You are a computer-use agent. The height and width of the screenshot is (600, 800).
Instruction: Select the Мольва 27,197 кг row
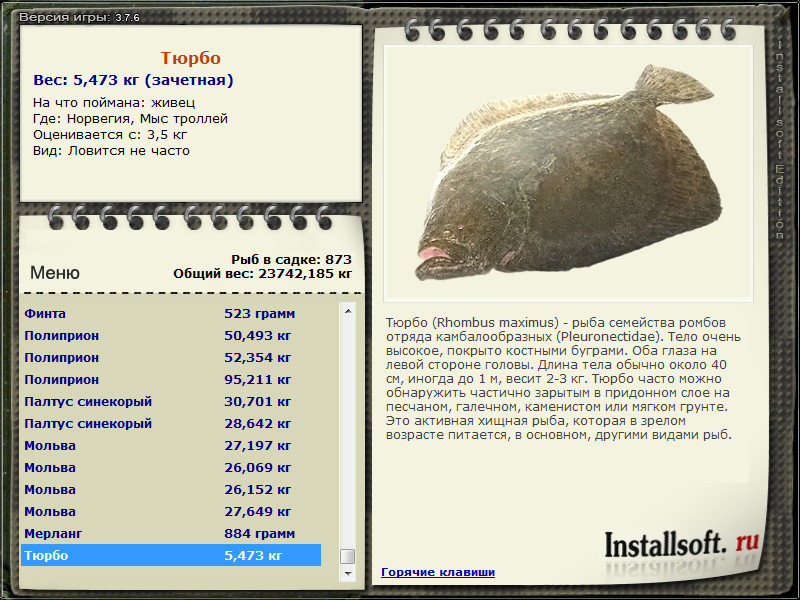(171, 445)
